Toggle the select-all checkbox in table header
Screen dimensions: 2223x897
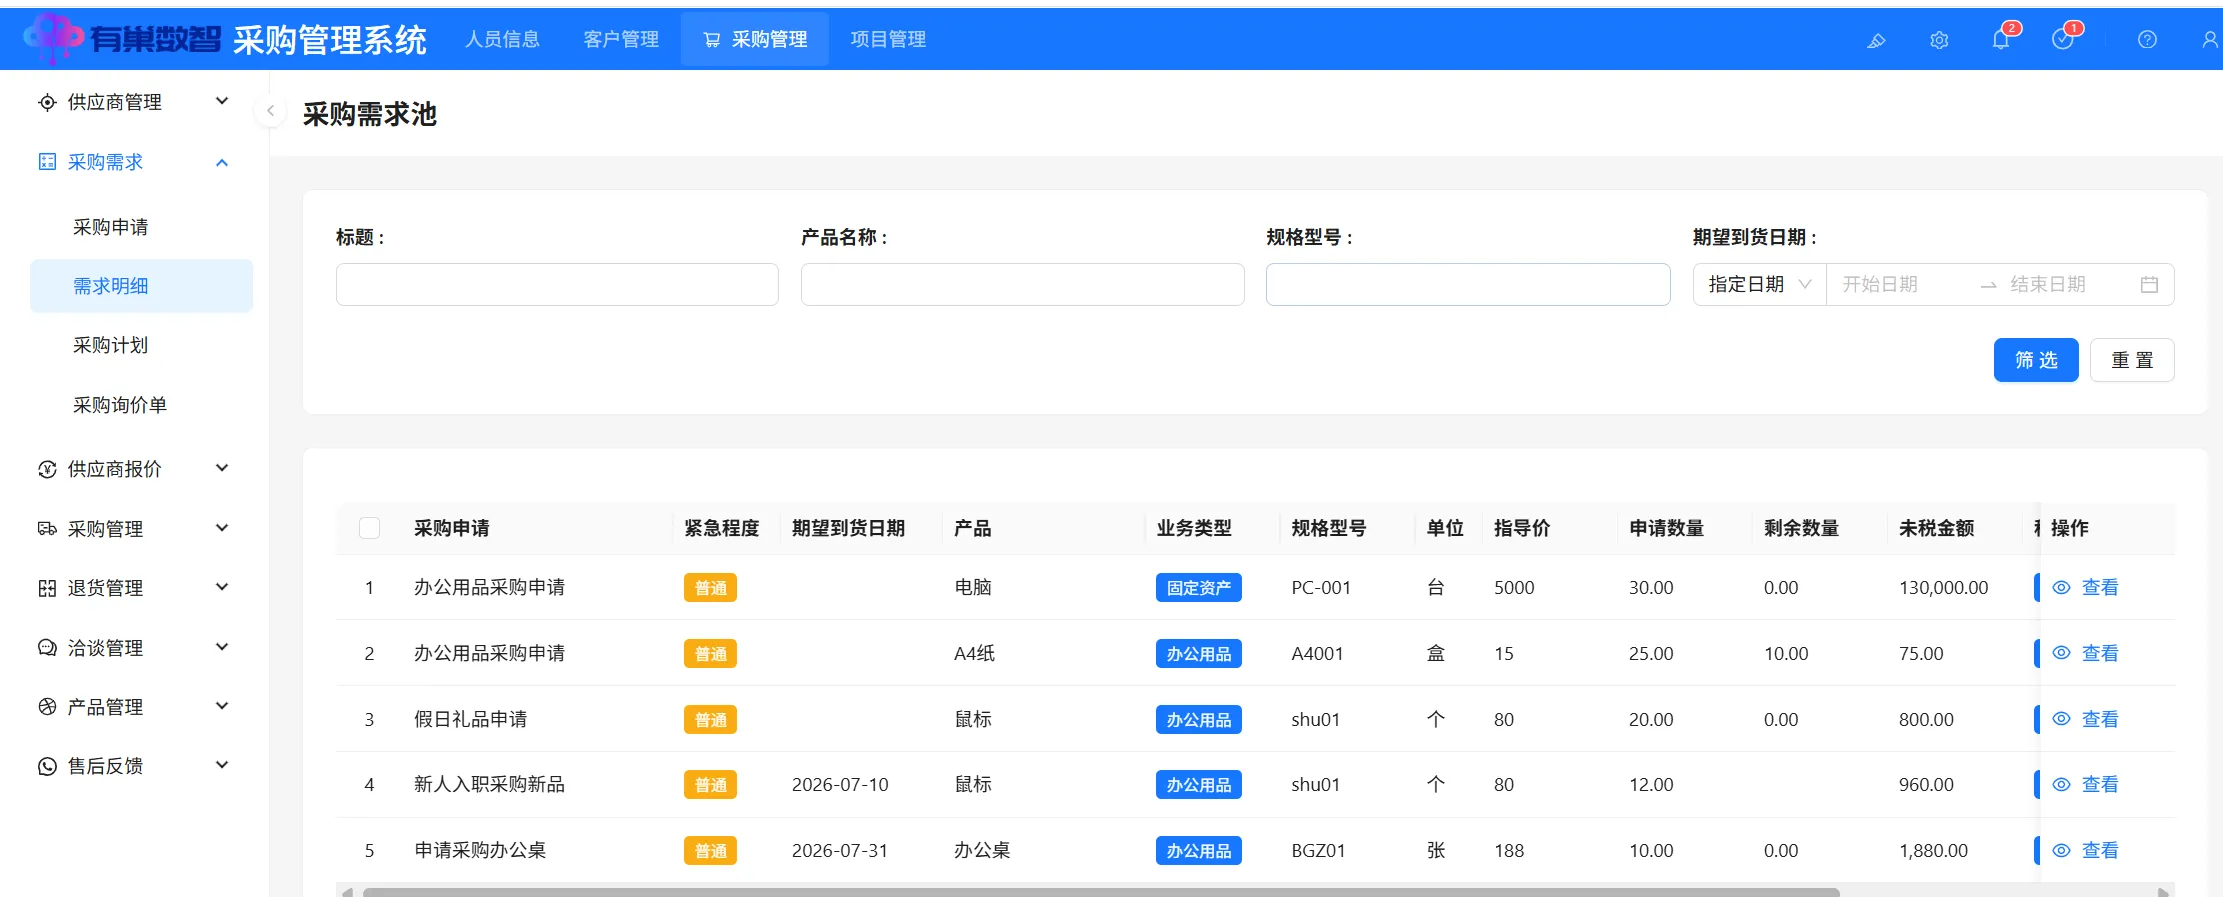pos(369,528)
